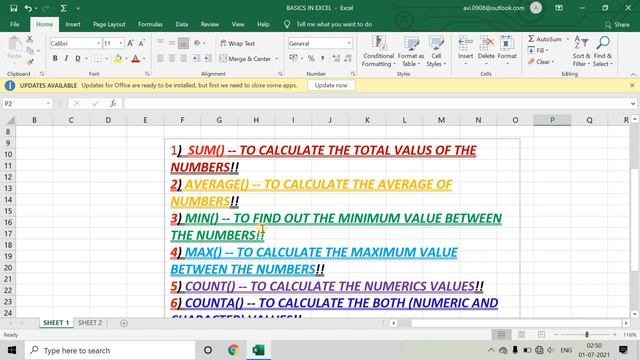This screenshot has width=640, height=360.
Task: Open Conditional Formatting menu
Action: point(378,51)
